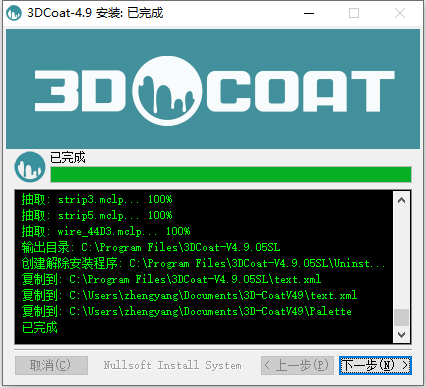Click the 取消(C) cancel button
426x388 pixels.
click(51, 365)
